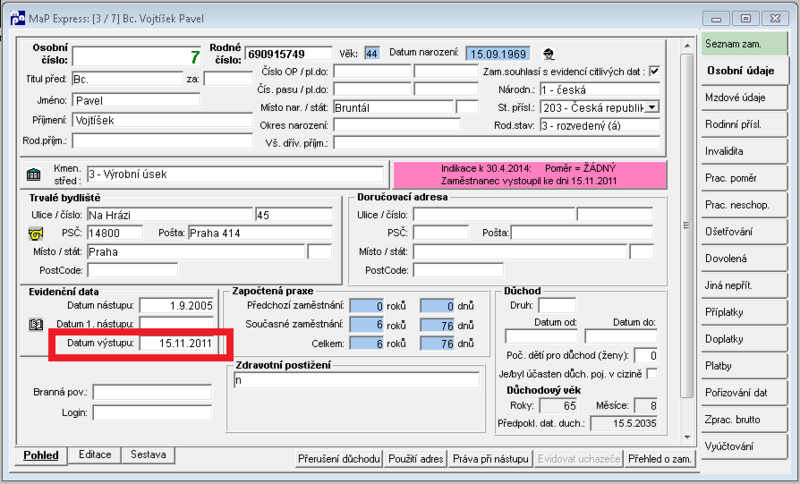Viewport: 800px width, 484px height.
Task: Open the Dovolená section
Action: (744, 259)
